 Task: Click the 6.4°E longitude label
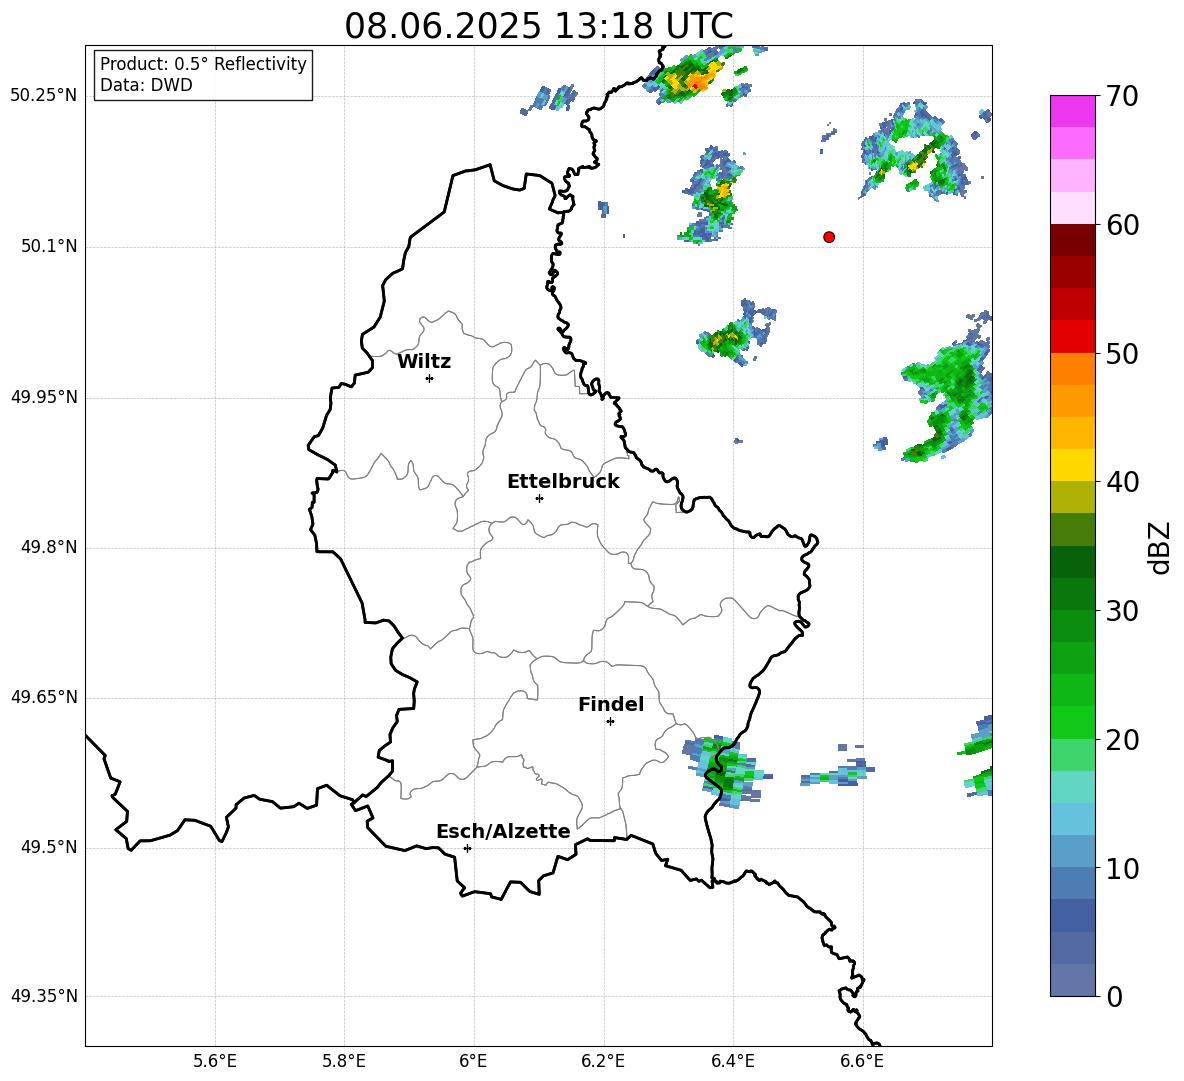732,1061
